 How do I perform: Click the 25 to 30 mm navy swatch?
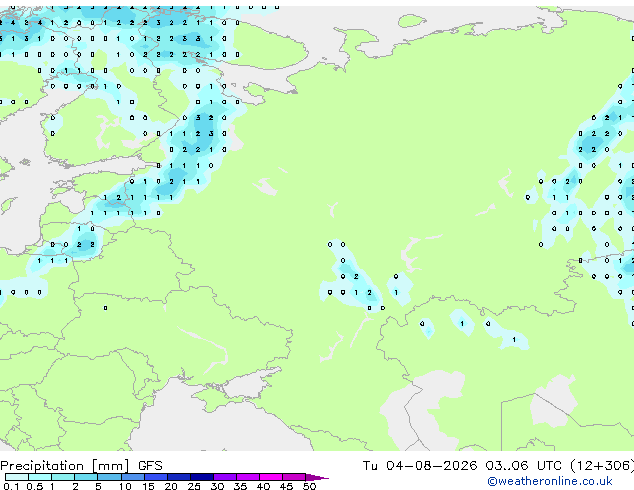click(x=201, y=477)
